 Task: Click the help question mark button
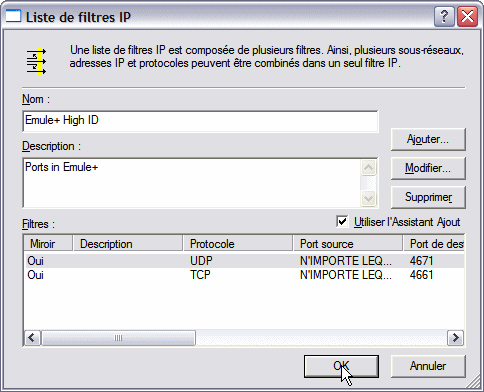point(444,16)
